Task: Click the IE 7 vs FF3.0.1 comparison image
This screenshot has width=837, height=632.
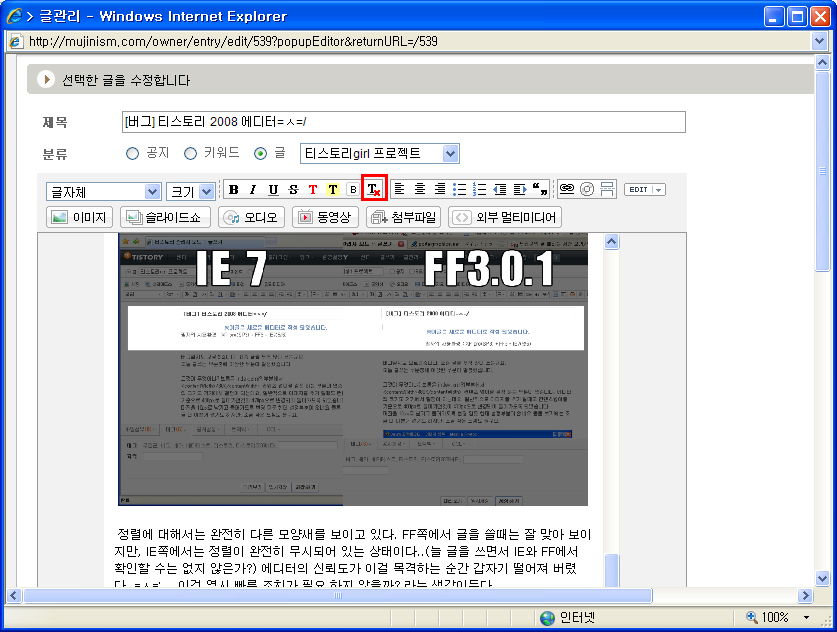Action: point(353,369)
